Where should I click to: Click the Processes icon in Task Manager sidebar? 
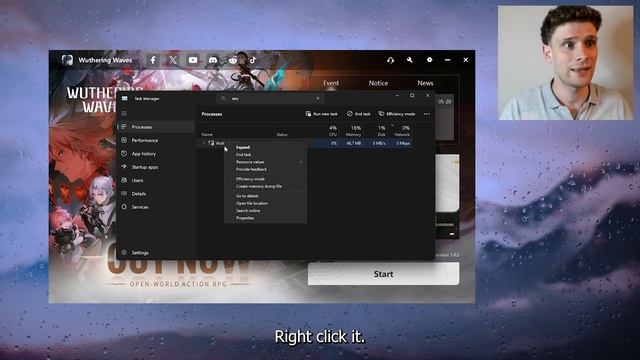point(124,127)
